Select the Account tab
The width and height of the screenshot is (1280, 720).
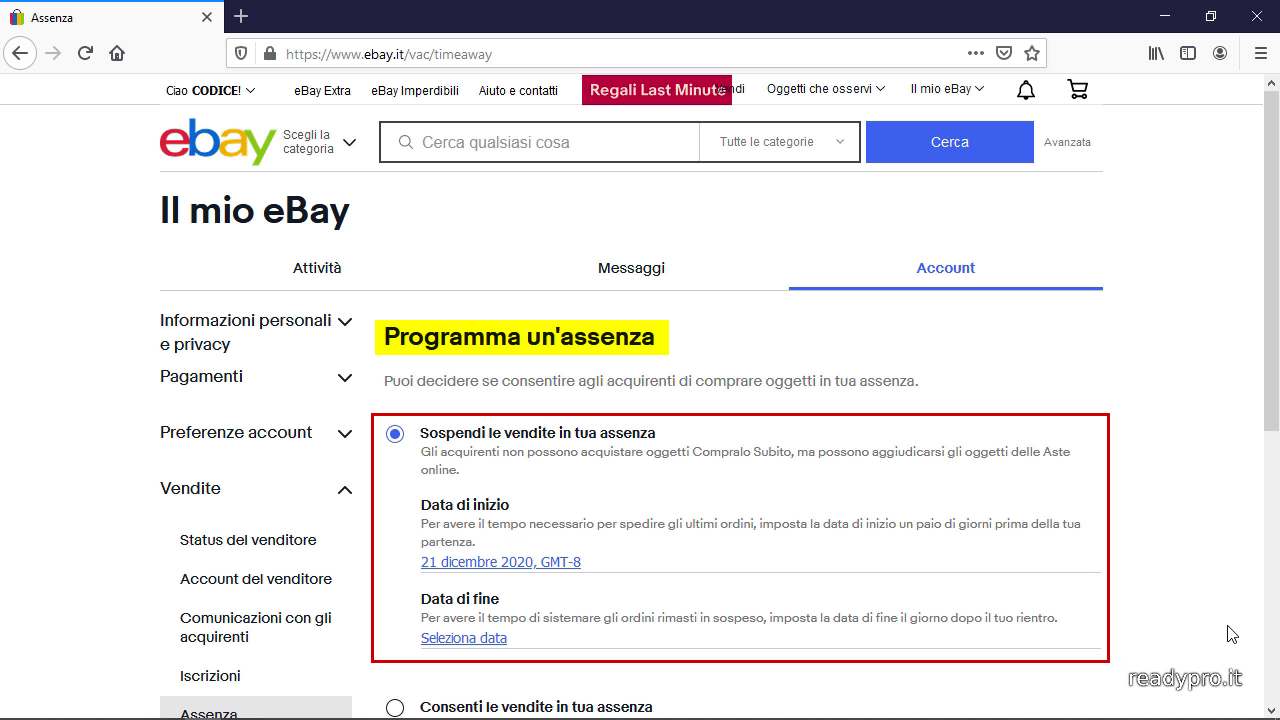pyautogui.click(x=946, y=268)
